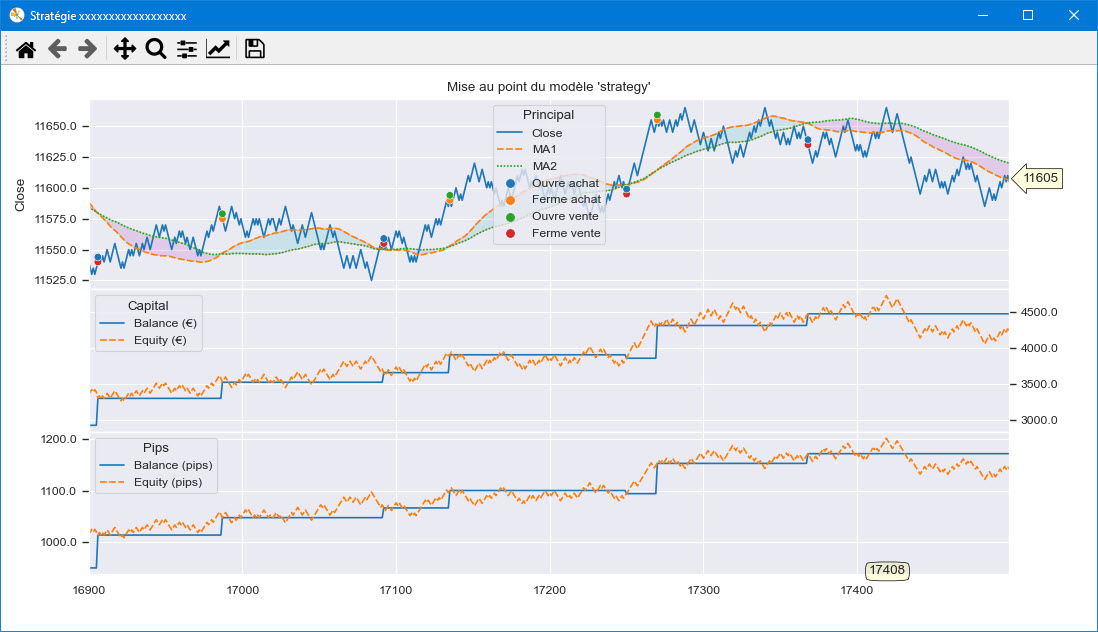1098x632 pixels.
Task: Save the figure with floppy disk icon
Action: pos(255,49)
